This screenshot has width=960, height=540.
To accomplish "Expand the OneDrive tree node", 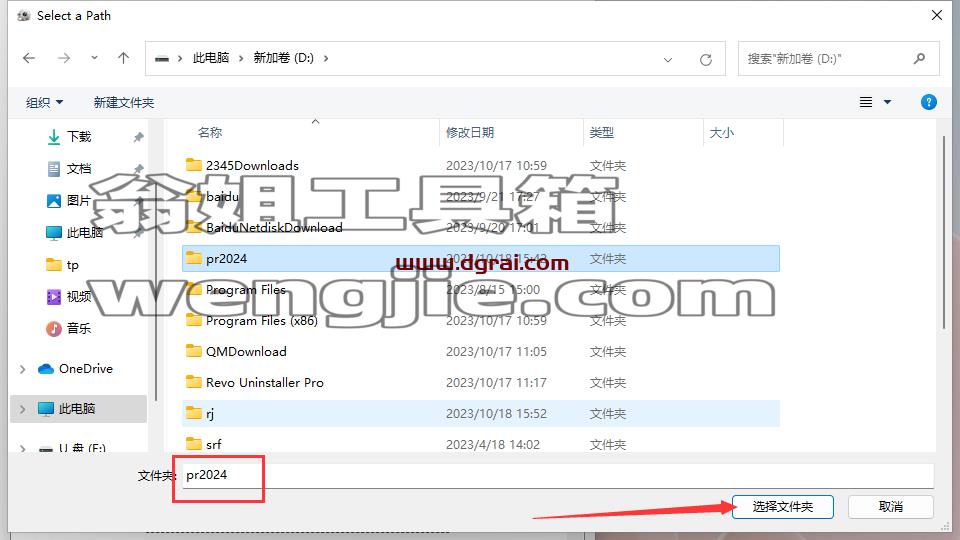I will (x=23, y=369).
